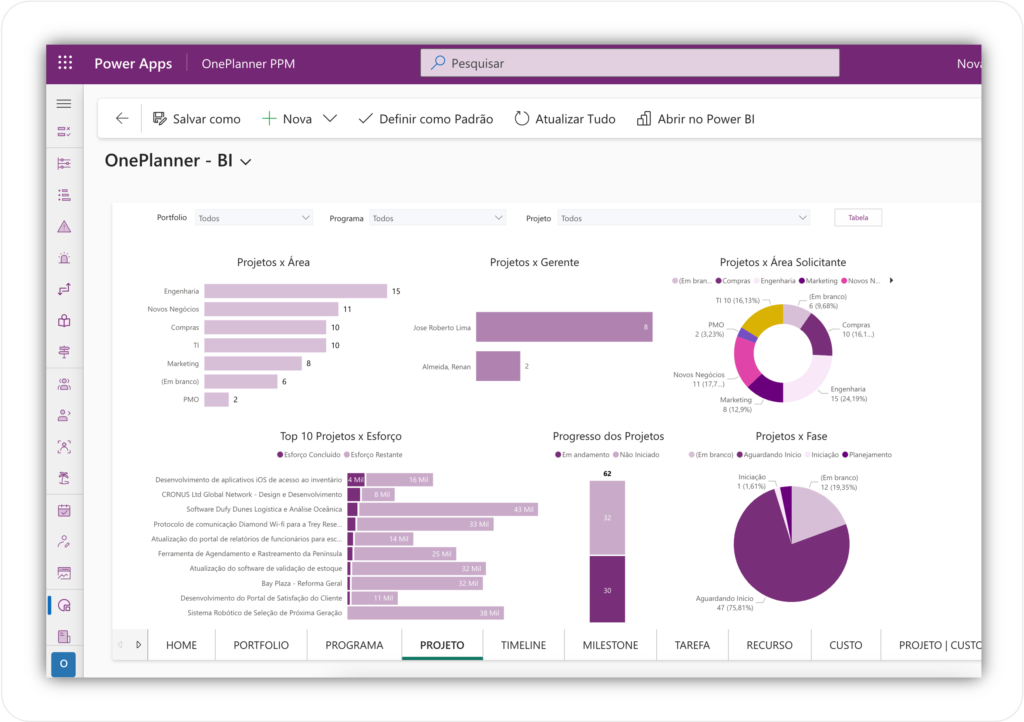Open the person-edit icon in sidebar
The width and height of the screenshot is (1024, 722).
[64, 541]
